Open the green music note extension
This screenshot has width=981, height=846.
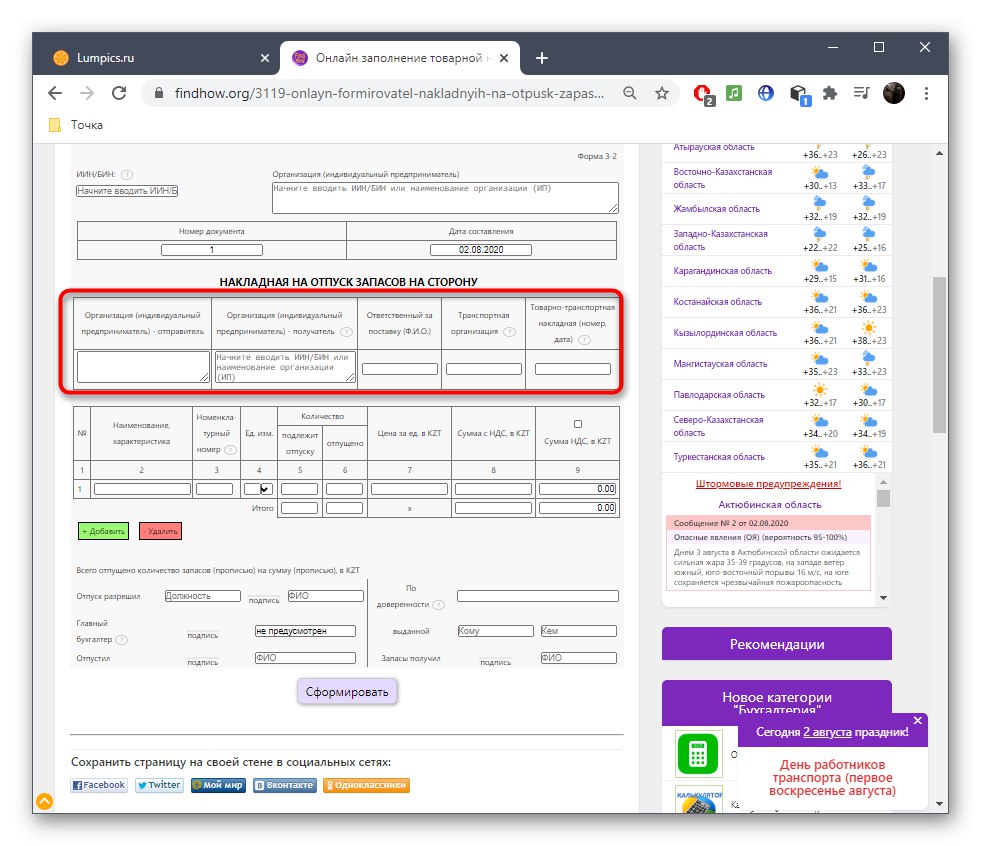(733, 93)
